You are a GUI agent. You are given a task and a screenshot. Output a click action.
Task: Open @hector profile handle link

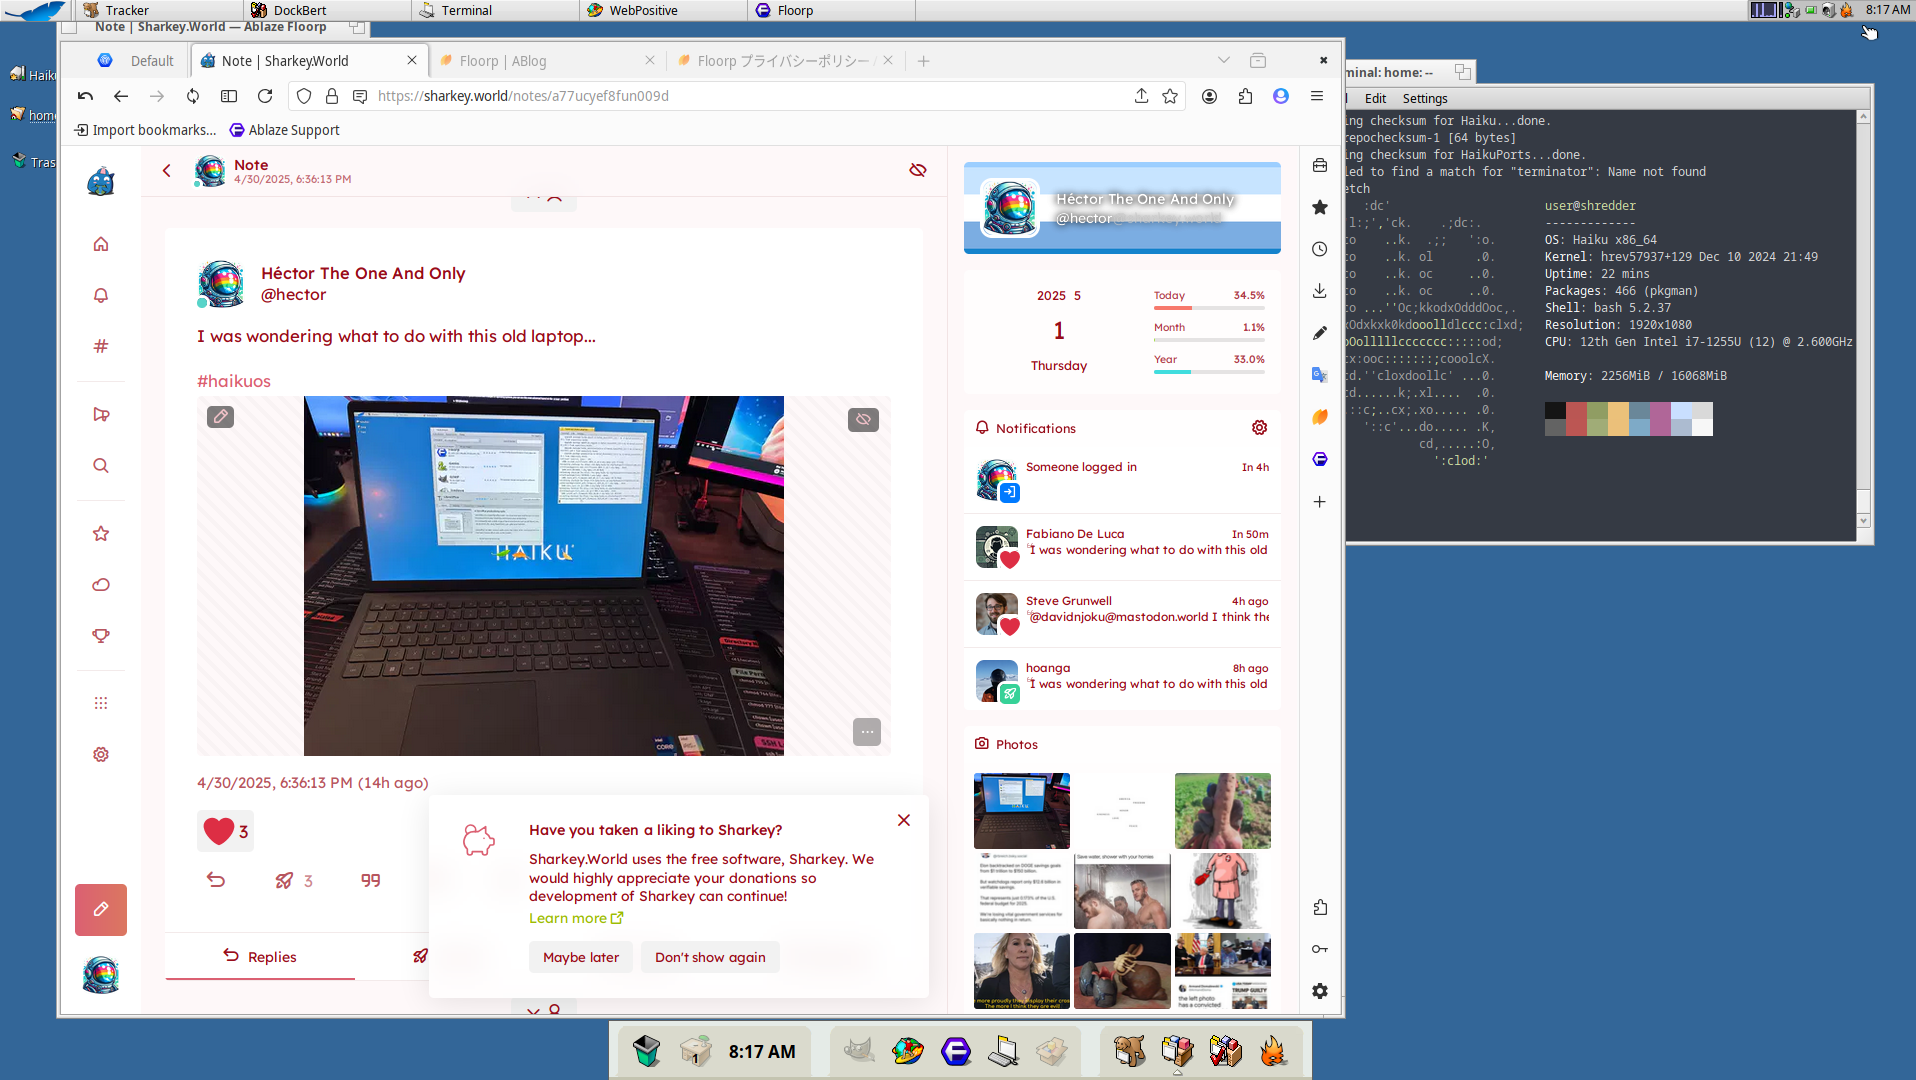[x=293, y=294]
